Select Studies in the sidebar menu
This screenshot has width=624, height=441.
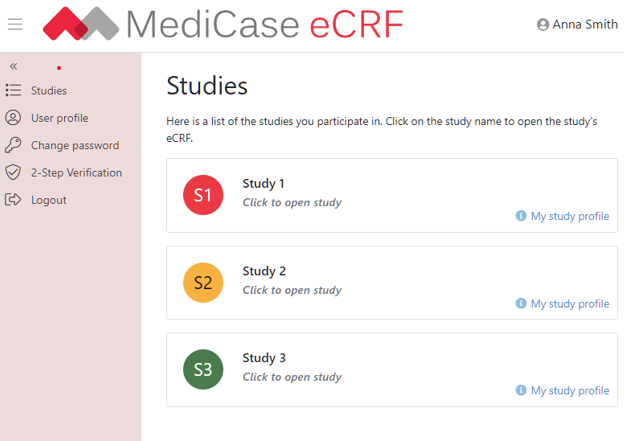click(49, 91)
